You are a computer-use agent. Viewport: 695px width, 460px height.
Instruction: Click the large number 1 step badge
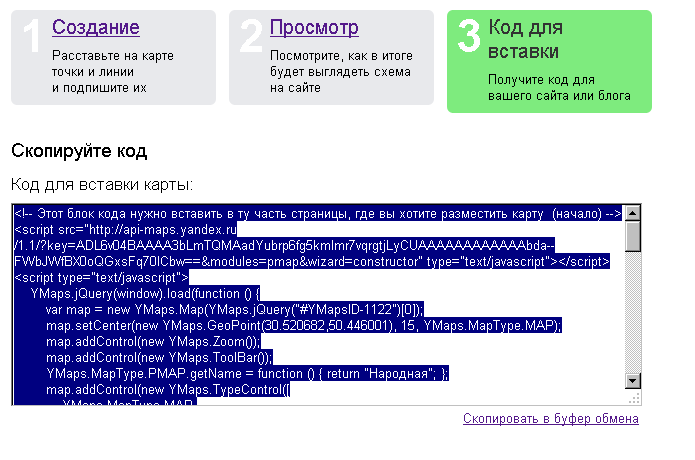32,35
